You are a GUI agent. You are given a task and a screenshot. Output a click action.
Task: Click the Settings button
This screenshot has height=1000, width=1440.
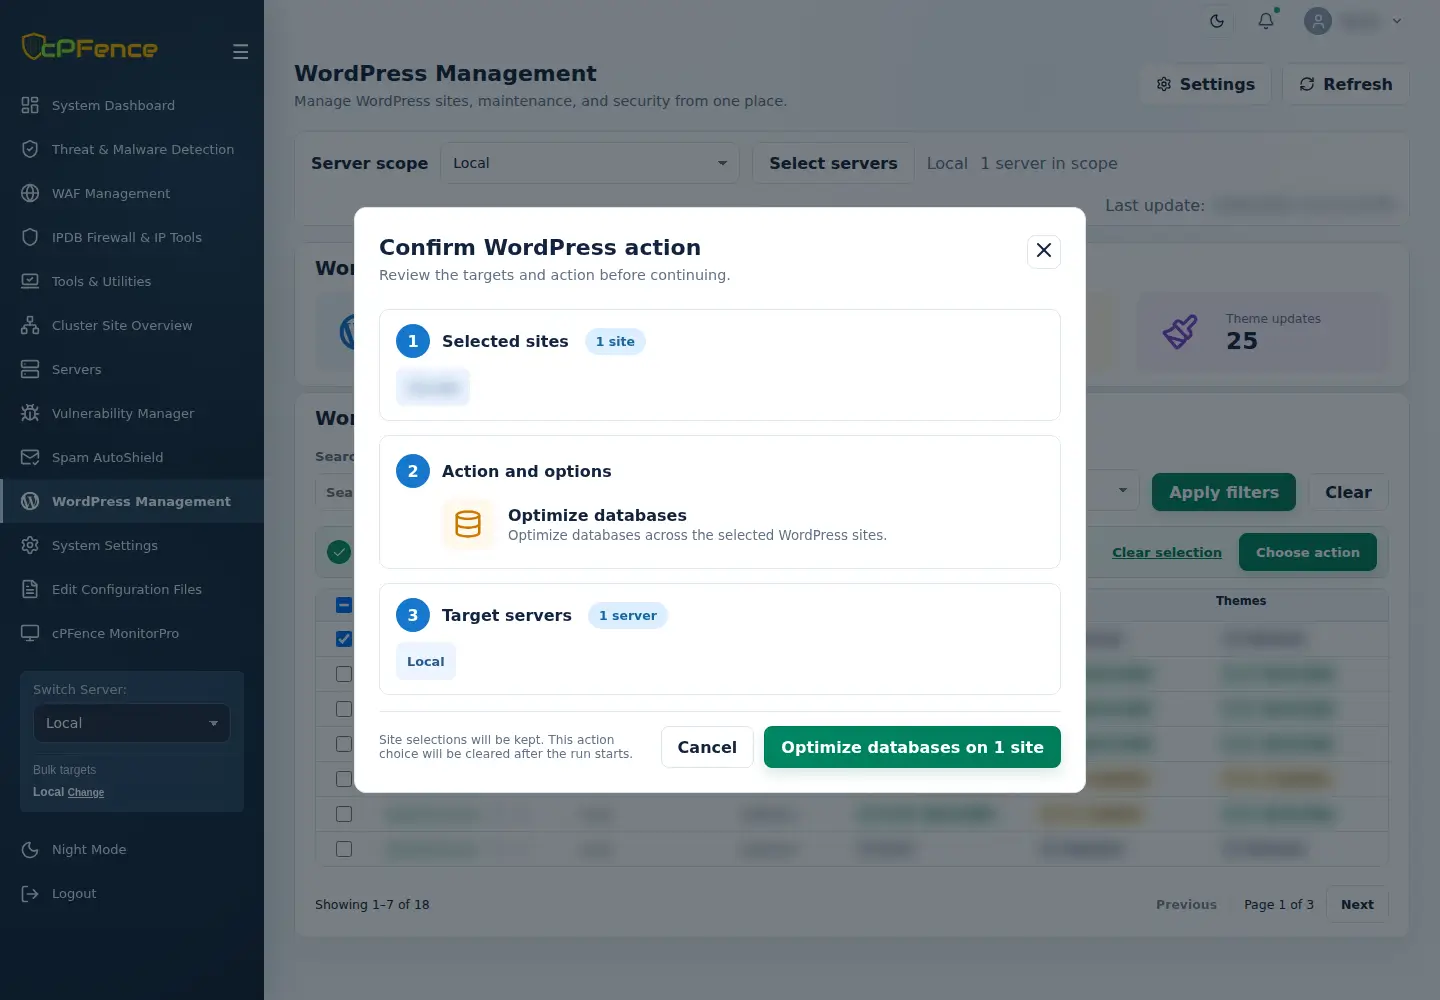click(x=1205, y=84)
